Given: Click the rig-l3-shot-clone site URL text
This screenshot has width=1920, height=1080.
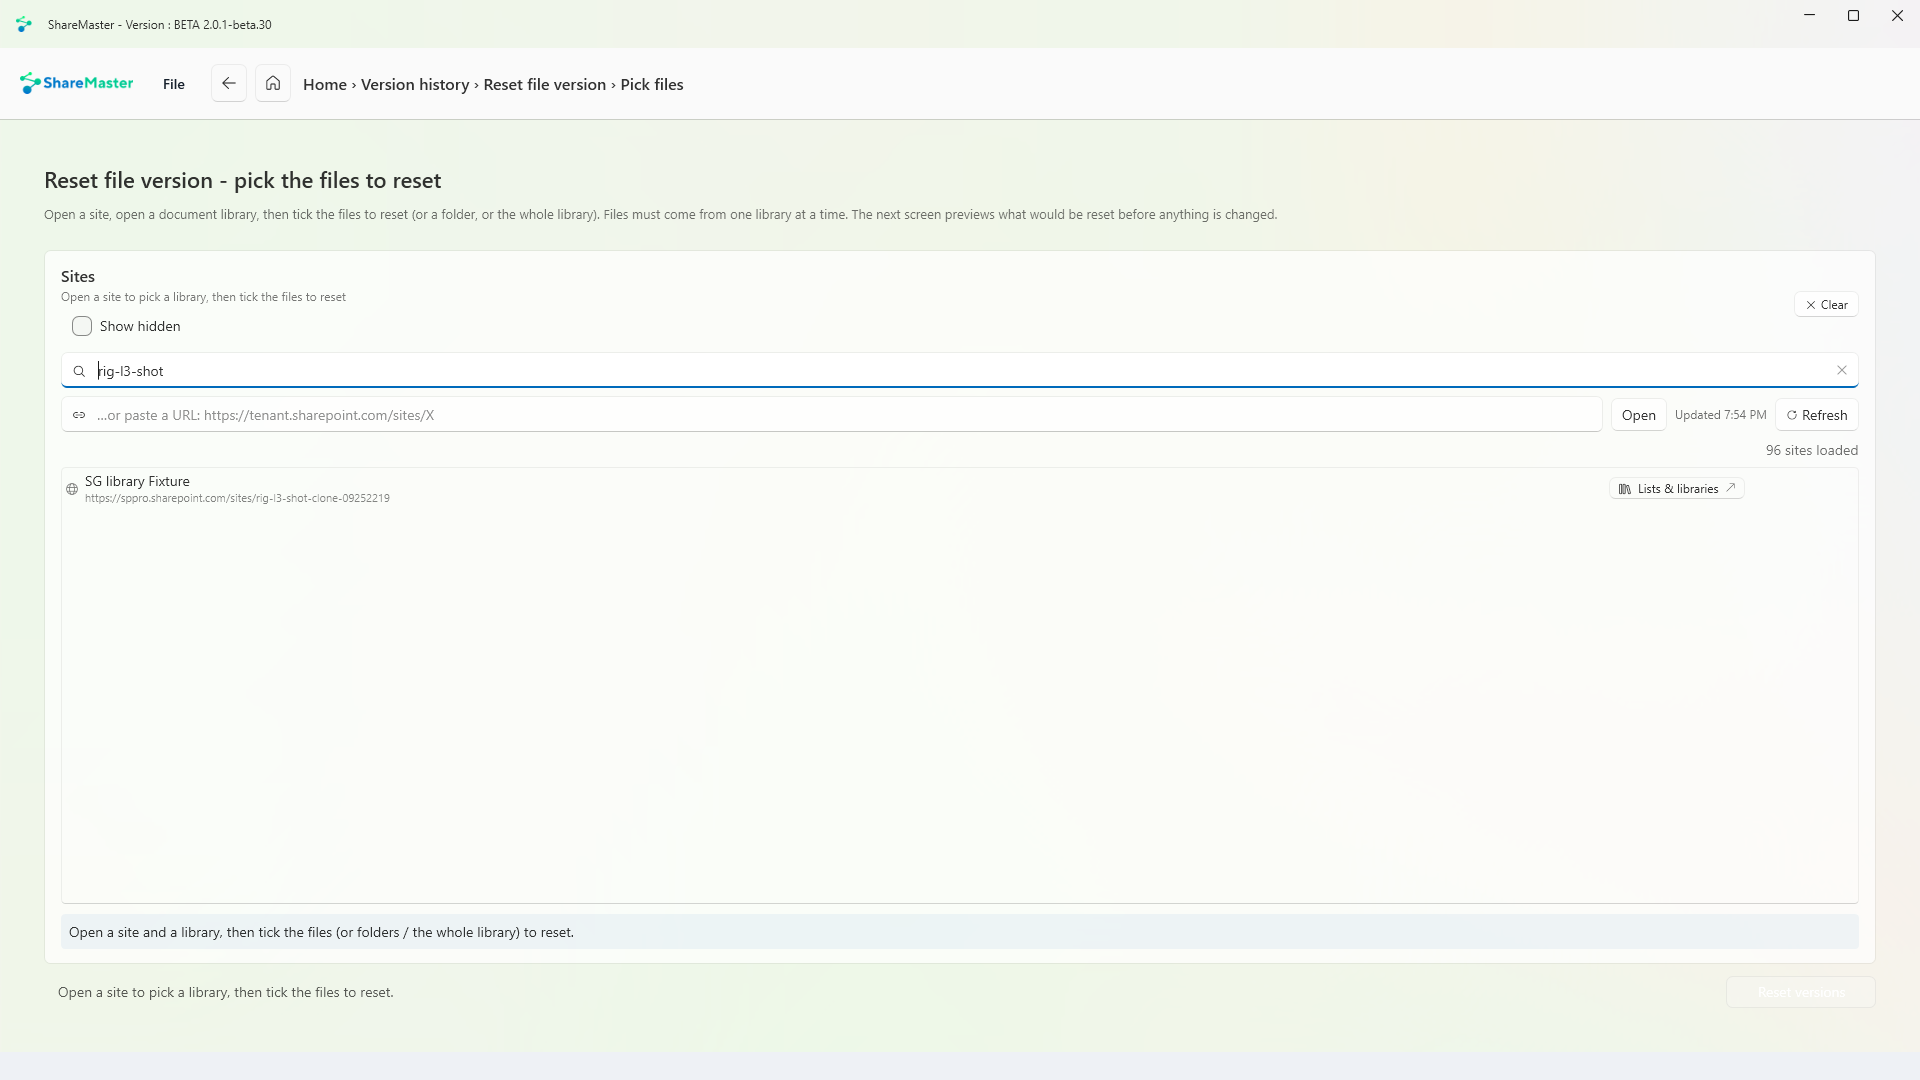Looking at the screenshot, I should click(237, 498).
